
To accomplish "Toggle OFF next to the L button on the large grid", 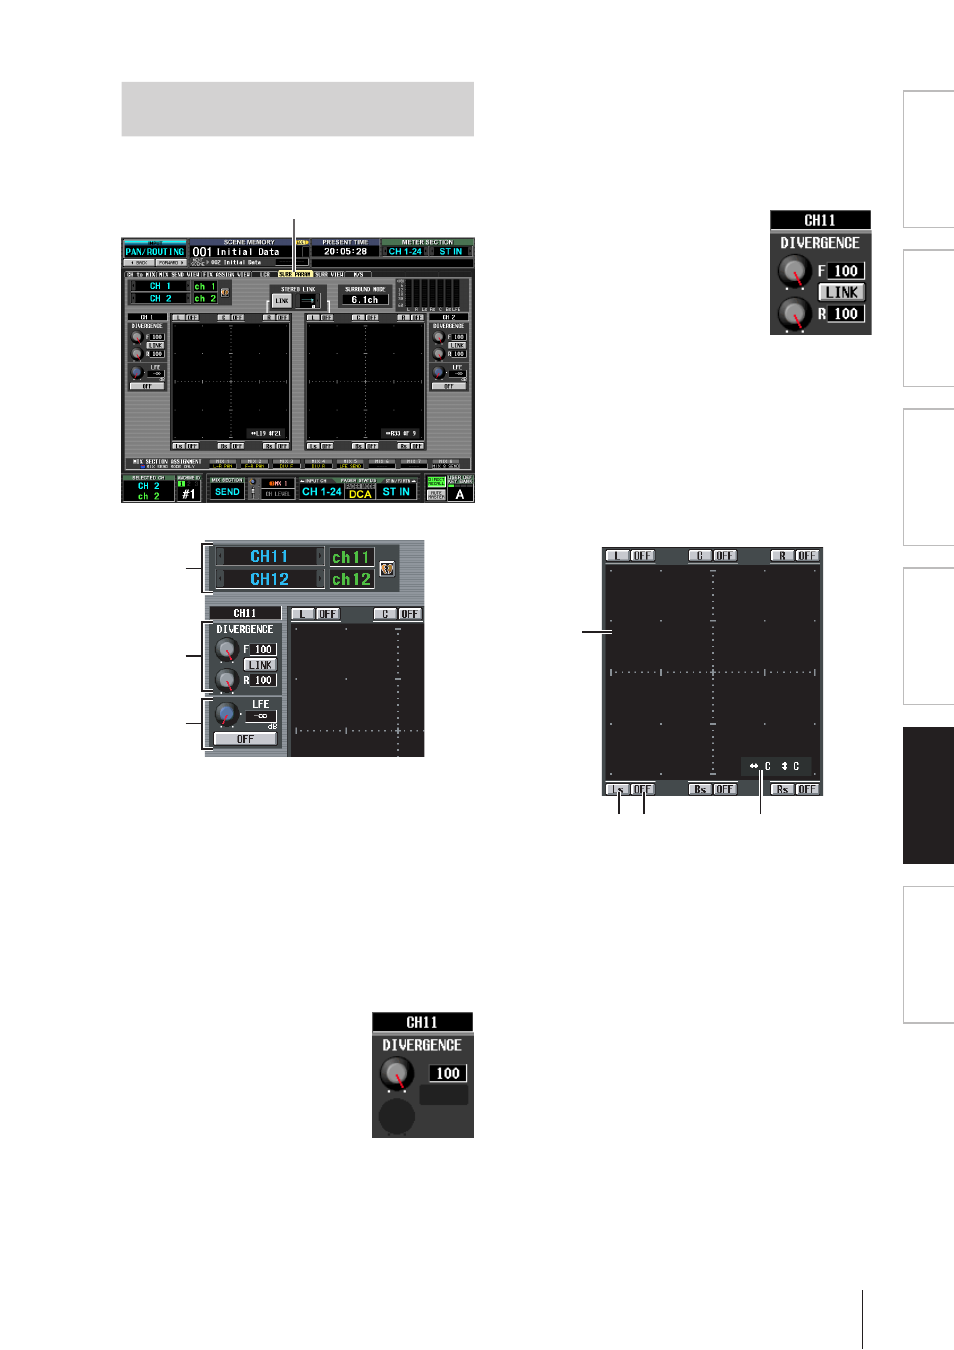I will pyautogui.click(x=642, y=556).
